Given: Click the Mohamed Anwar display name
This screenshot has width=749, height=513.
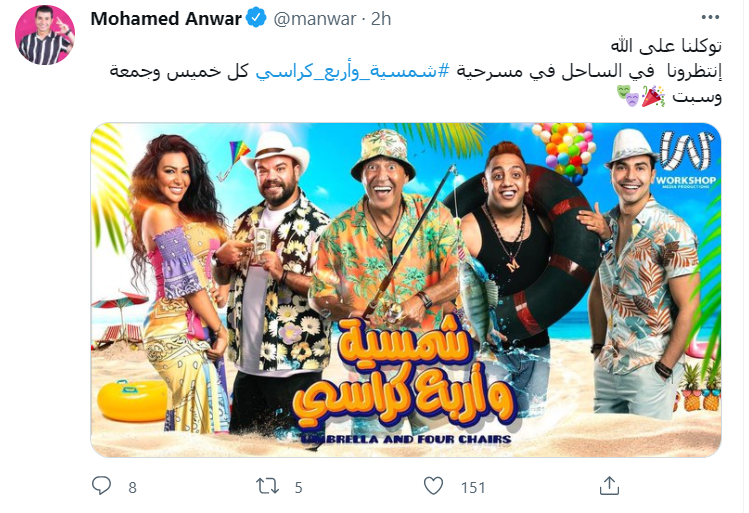Looking at the screenshot, I should (166, 19).
